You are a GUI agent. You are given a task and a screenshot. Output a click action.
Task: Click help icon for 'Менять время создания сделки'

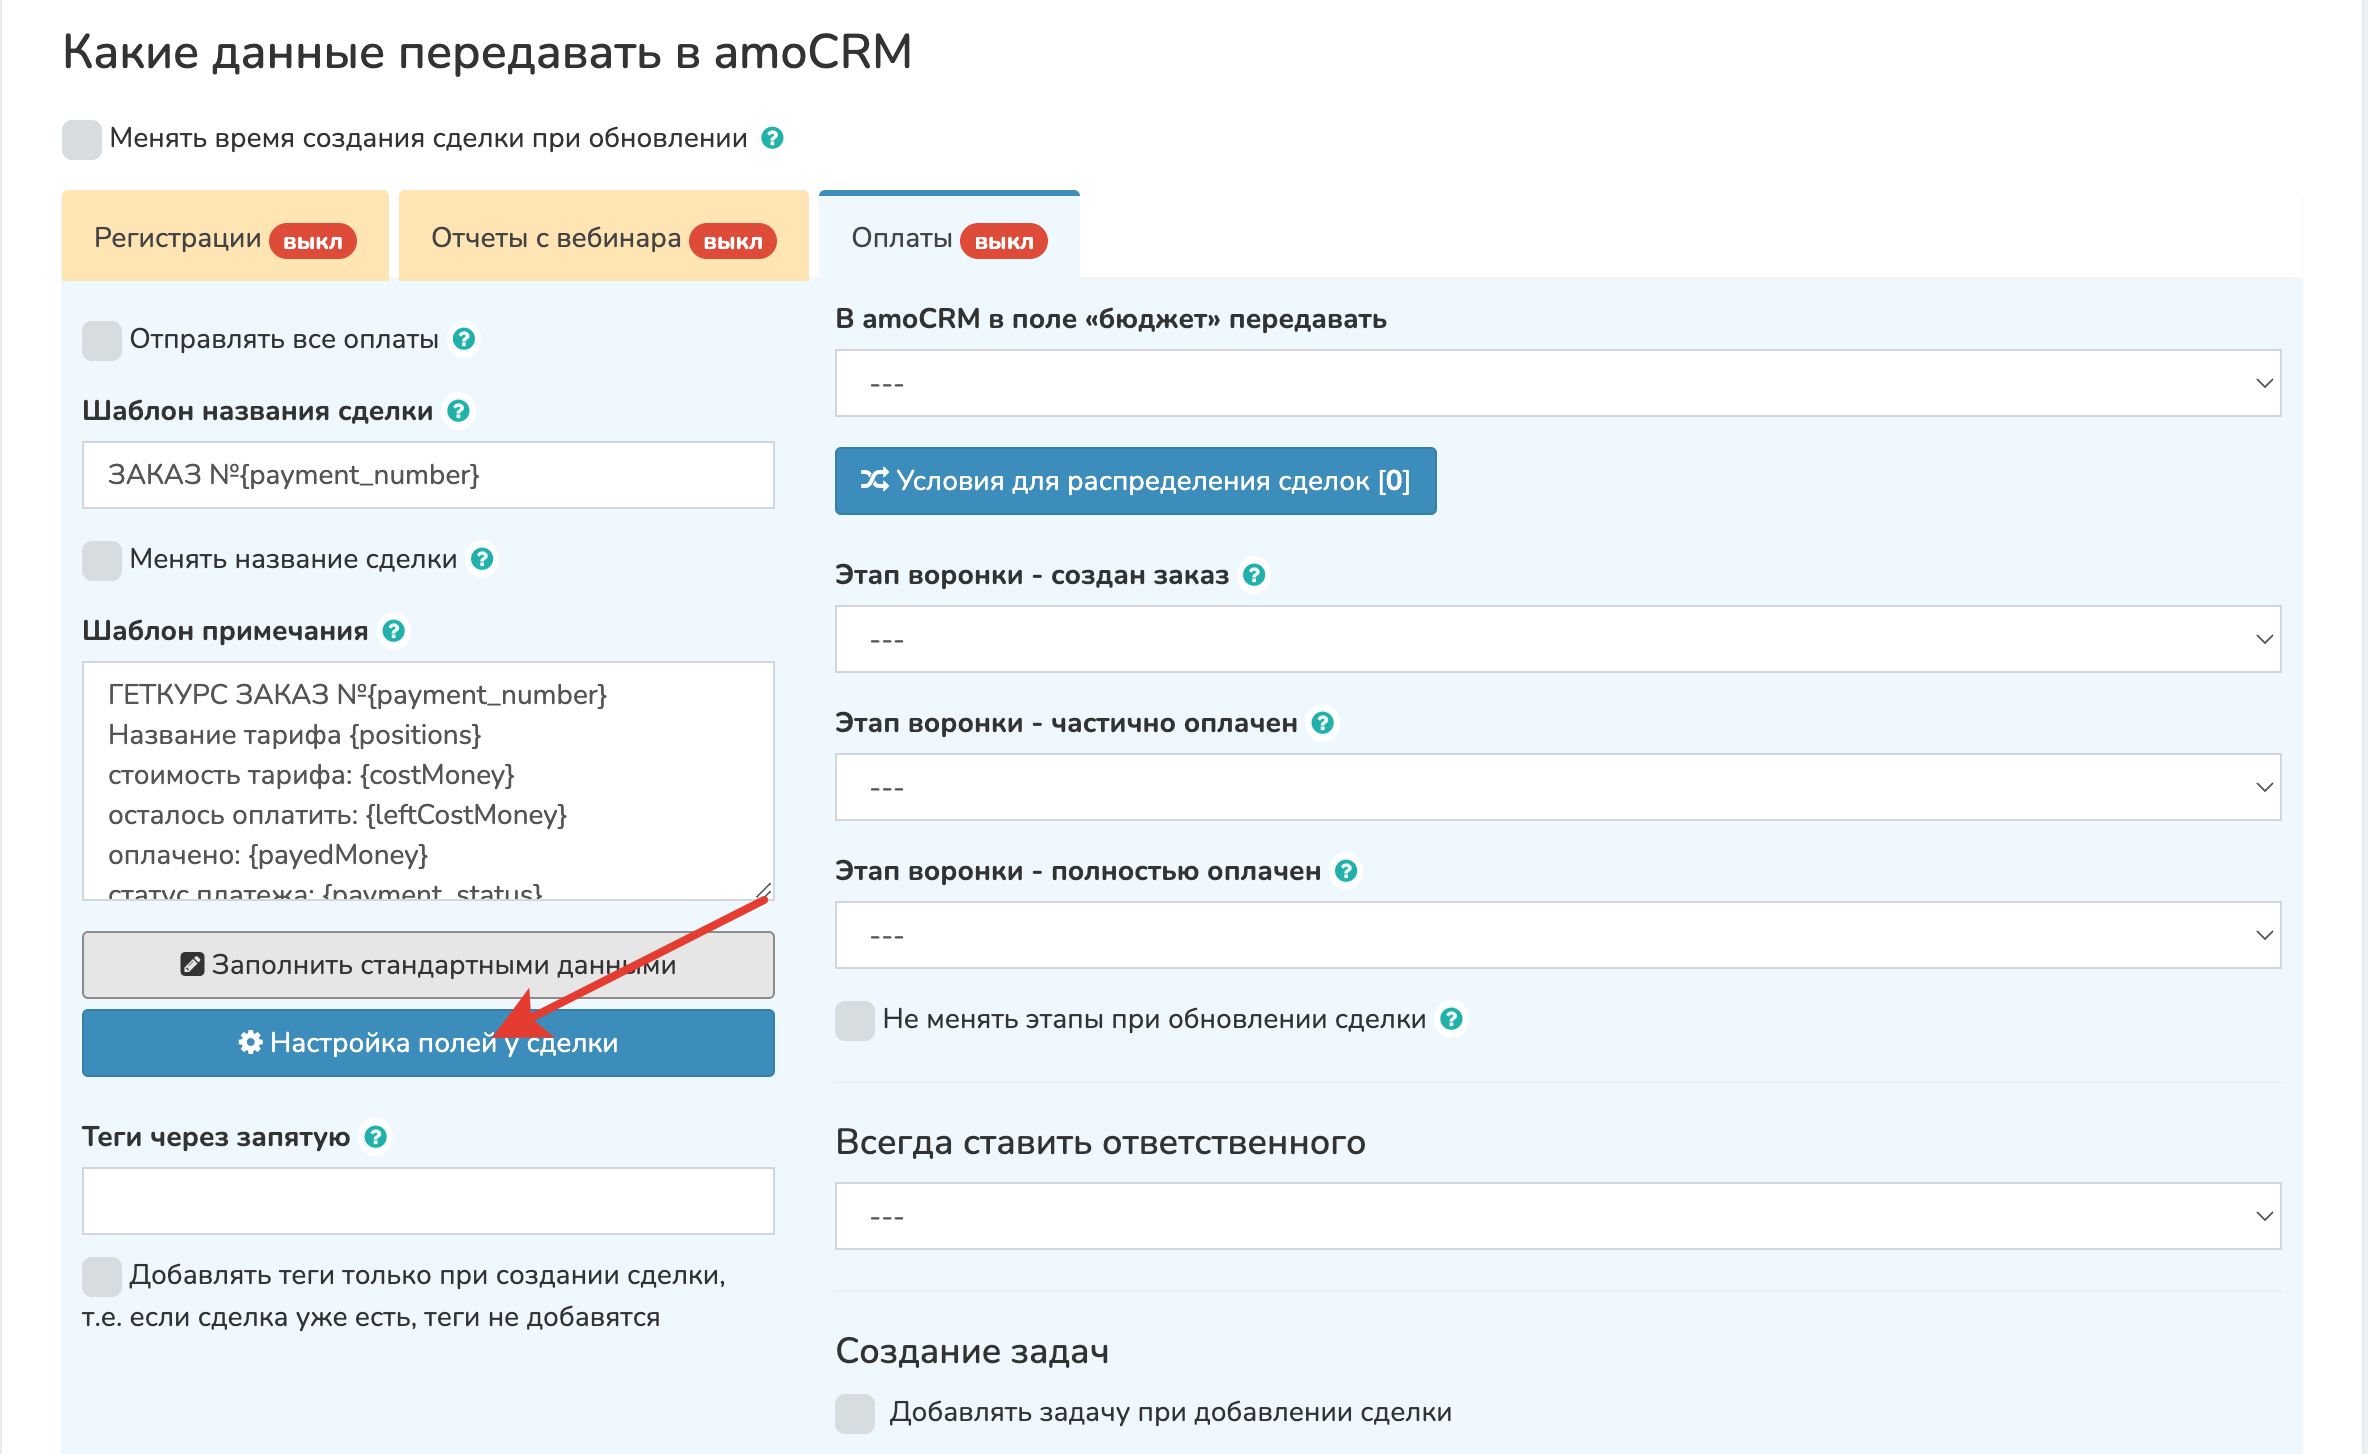pos(772,138)
